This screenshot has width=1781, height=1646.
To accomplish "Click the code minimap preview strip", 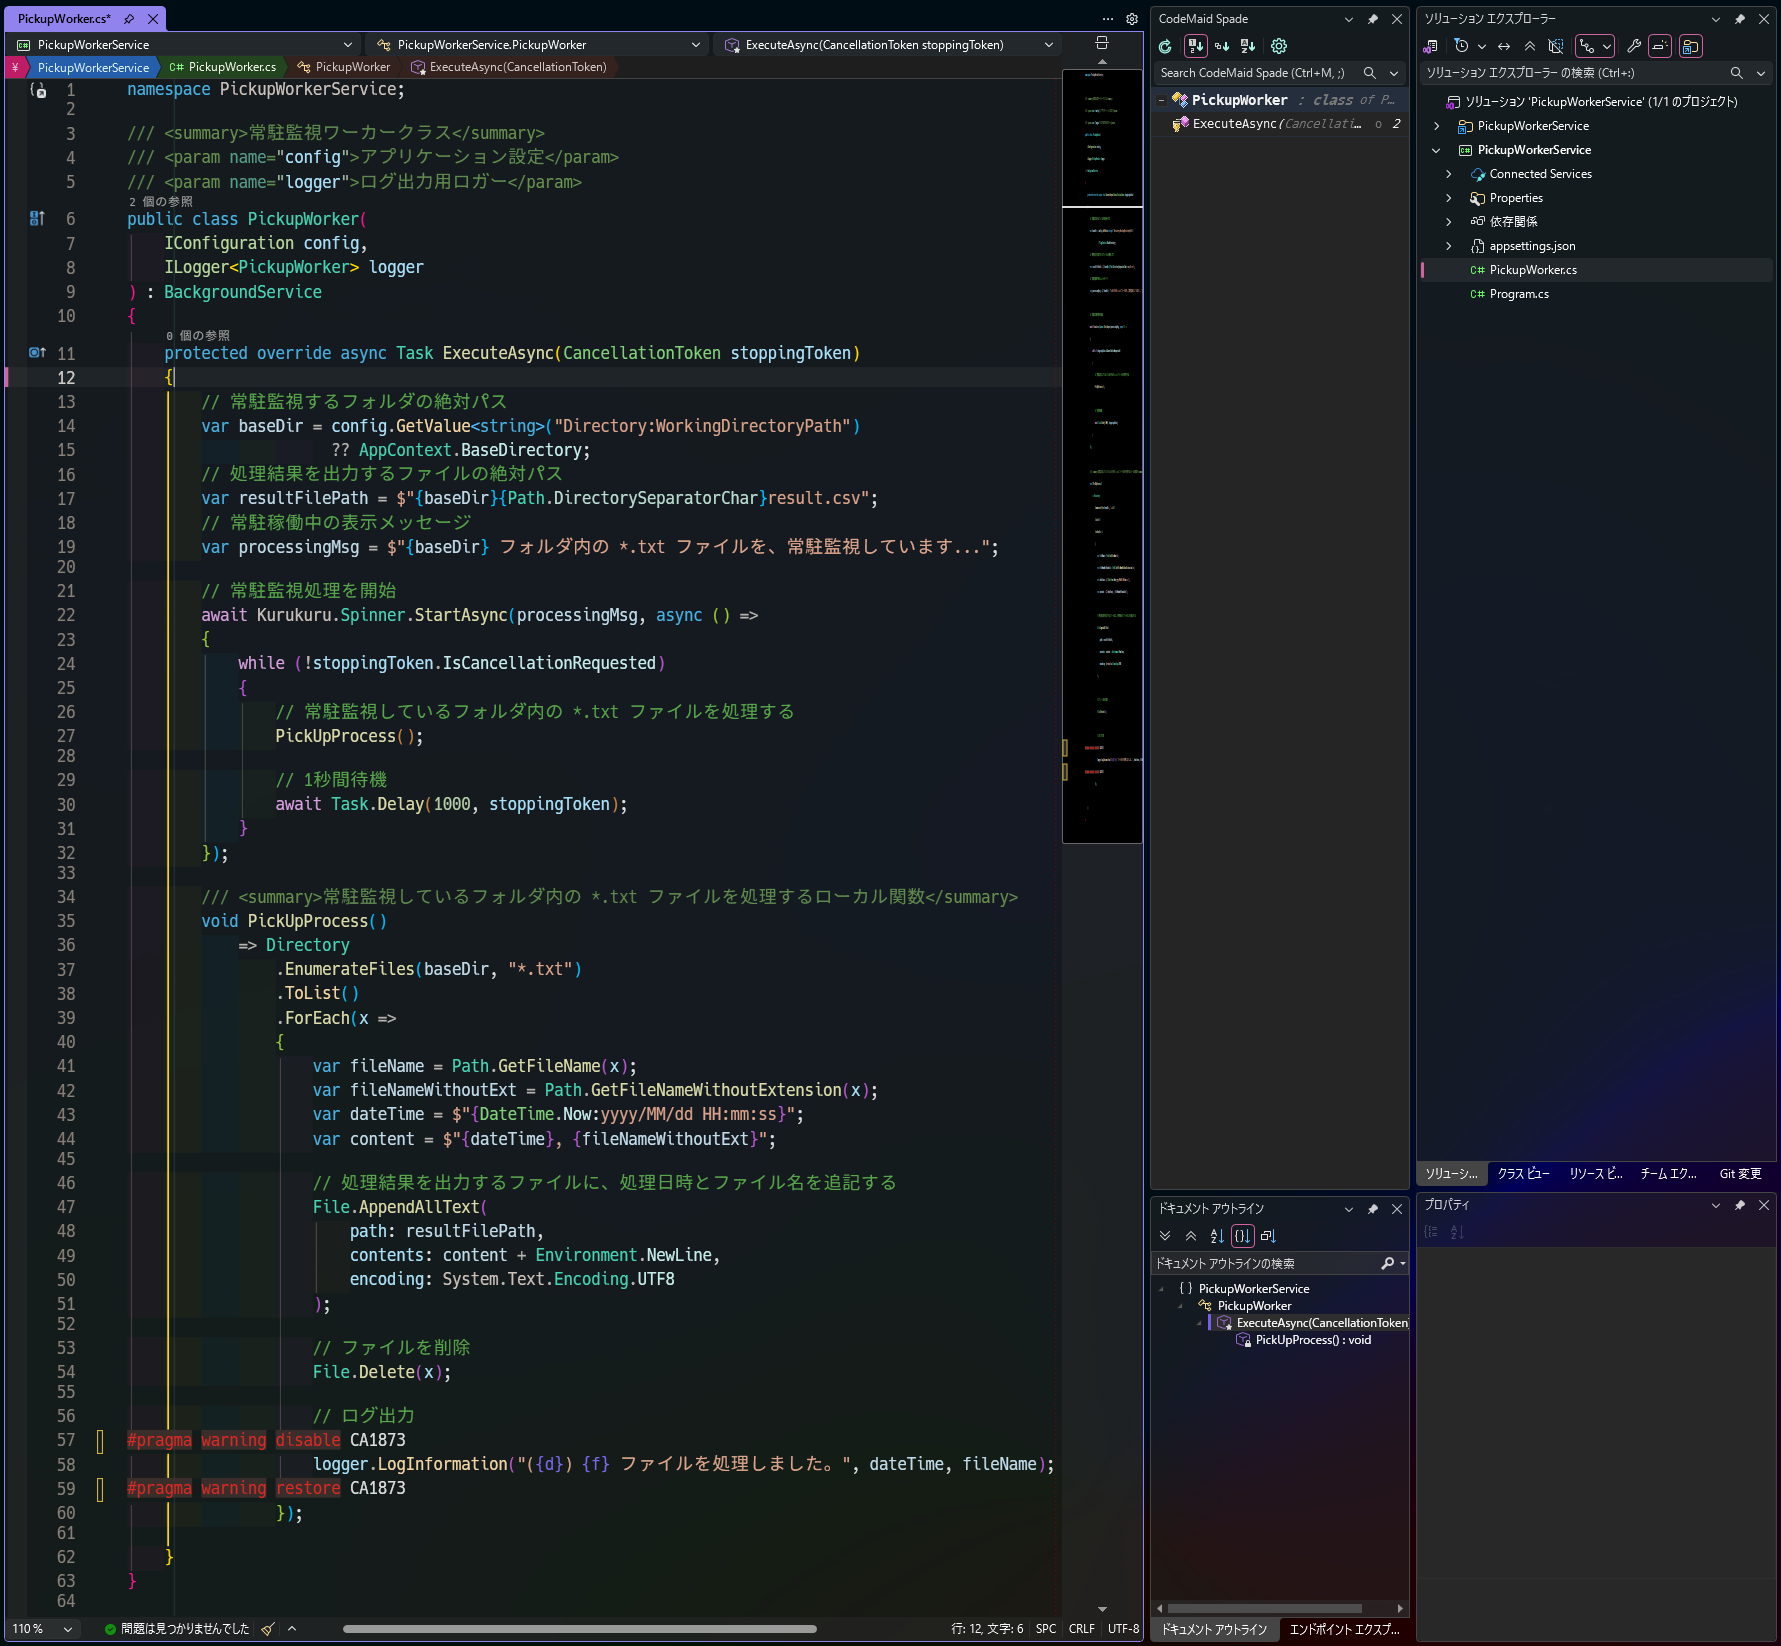I will pos(1102,455).
